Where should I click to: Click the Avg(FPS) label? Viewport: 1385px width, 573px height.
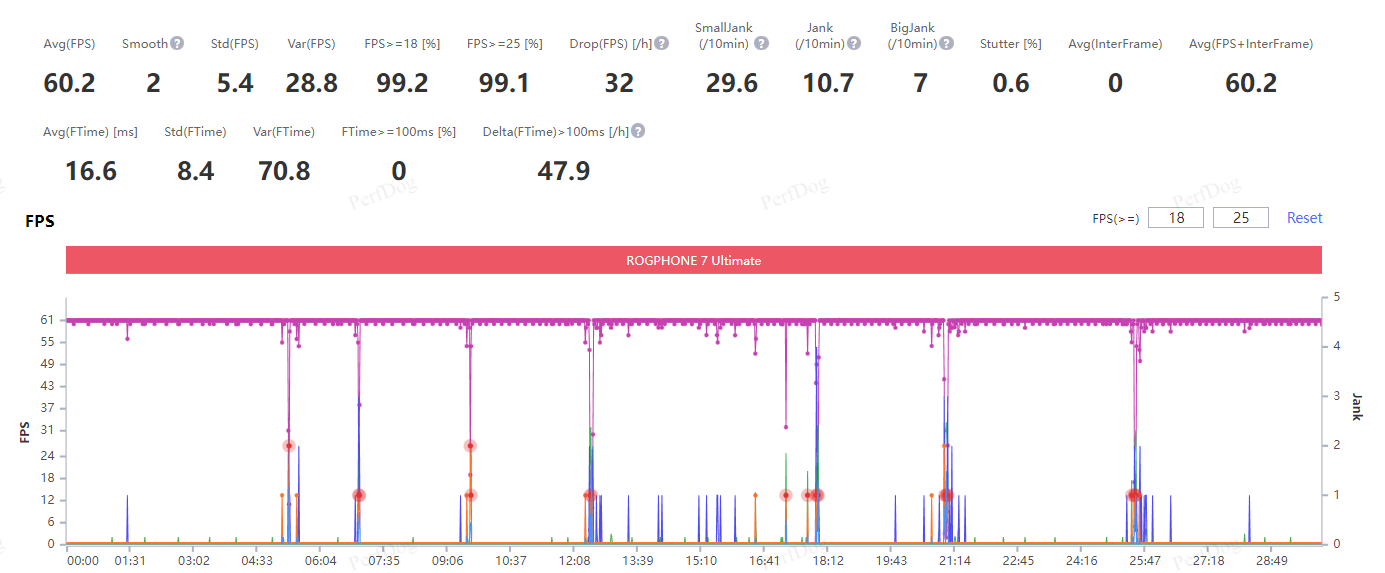(x=69, y=44)
